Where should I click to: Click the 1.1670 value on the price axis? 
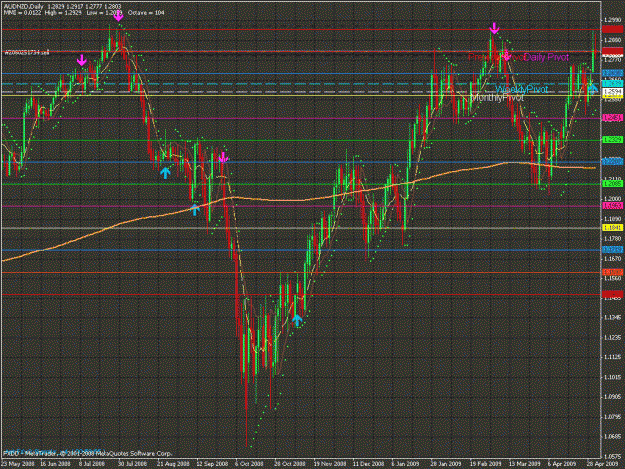613,259
